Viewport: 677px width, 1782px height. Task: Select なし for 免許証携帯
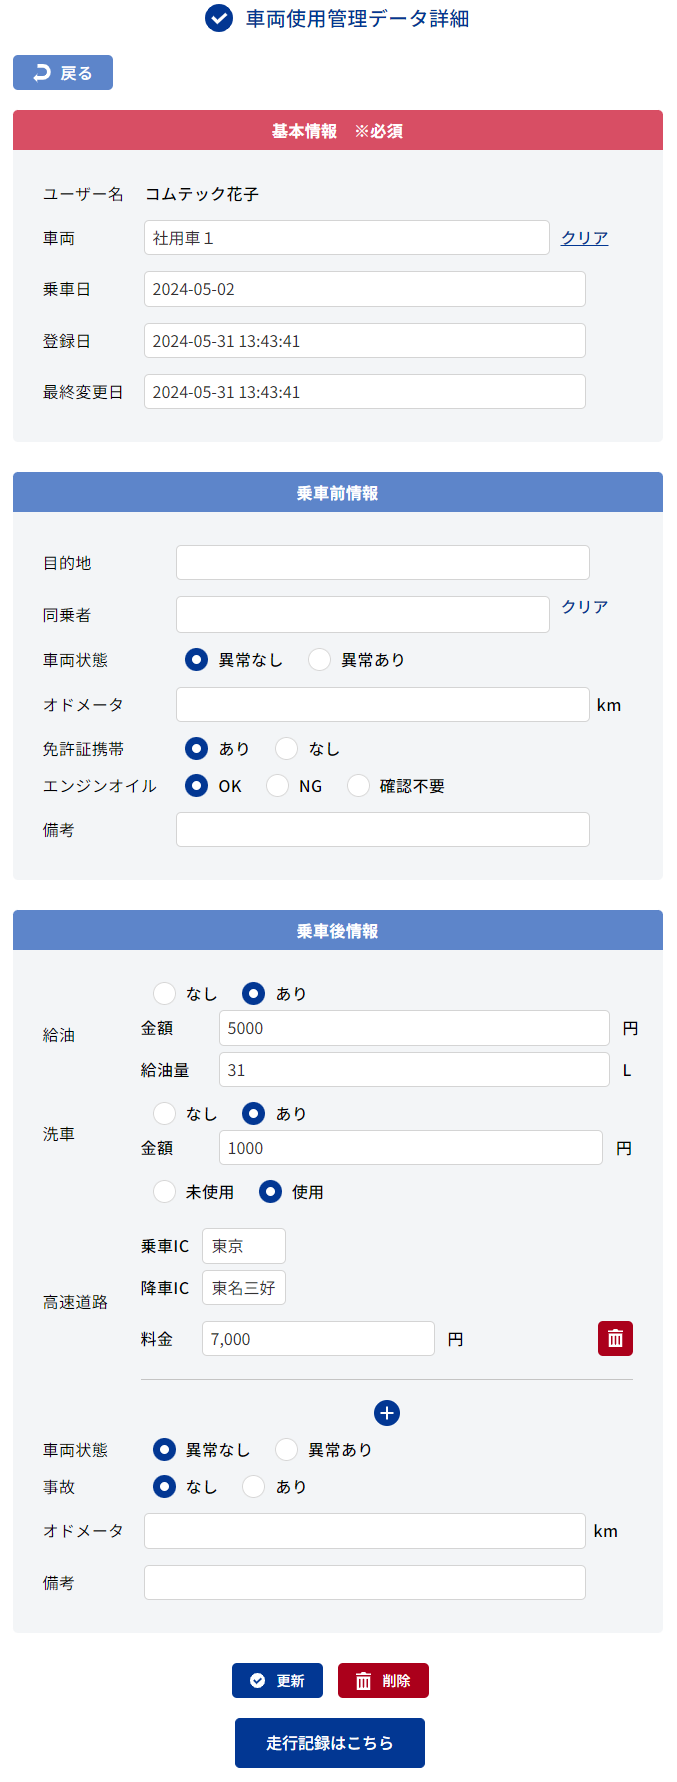tap(287, 749)
